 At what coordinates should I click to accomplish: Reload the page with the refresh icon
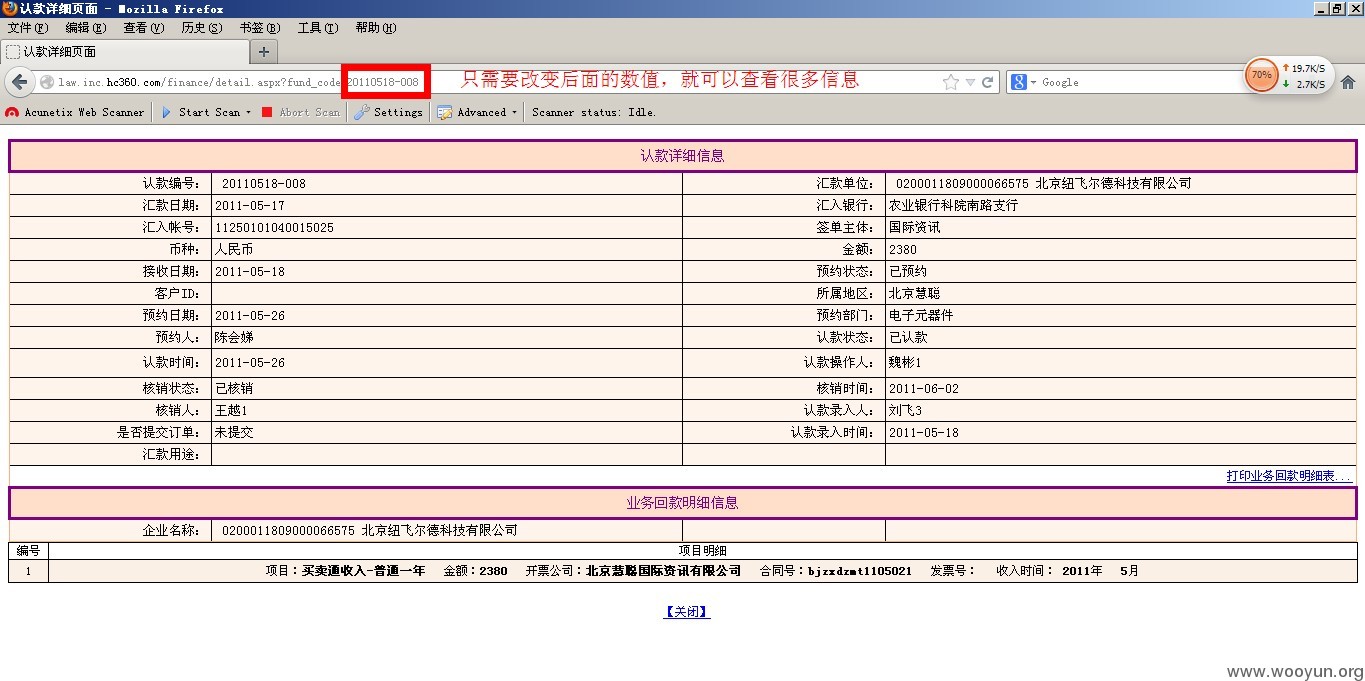pos(987,82)
